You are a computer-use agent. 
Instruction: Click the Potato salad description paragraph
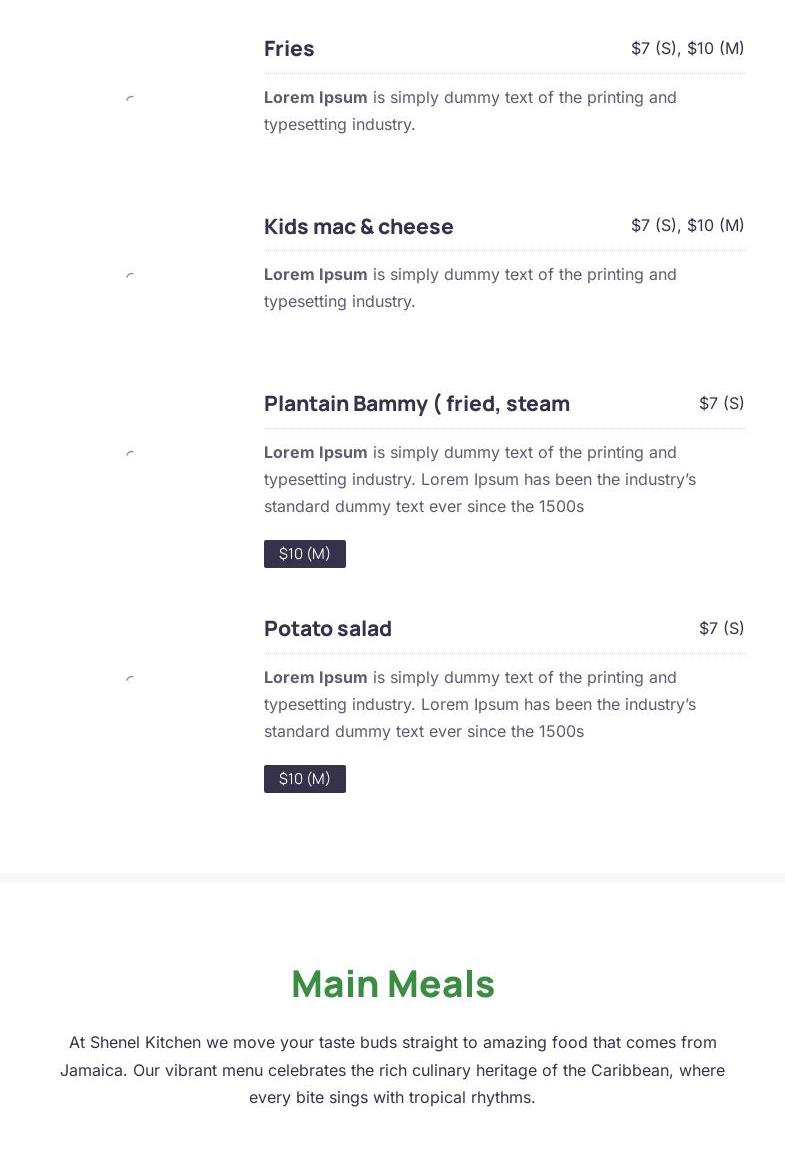coord(480,704)
